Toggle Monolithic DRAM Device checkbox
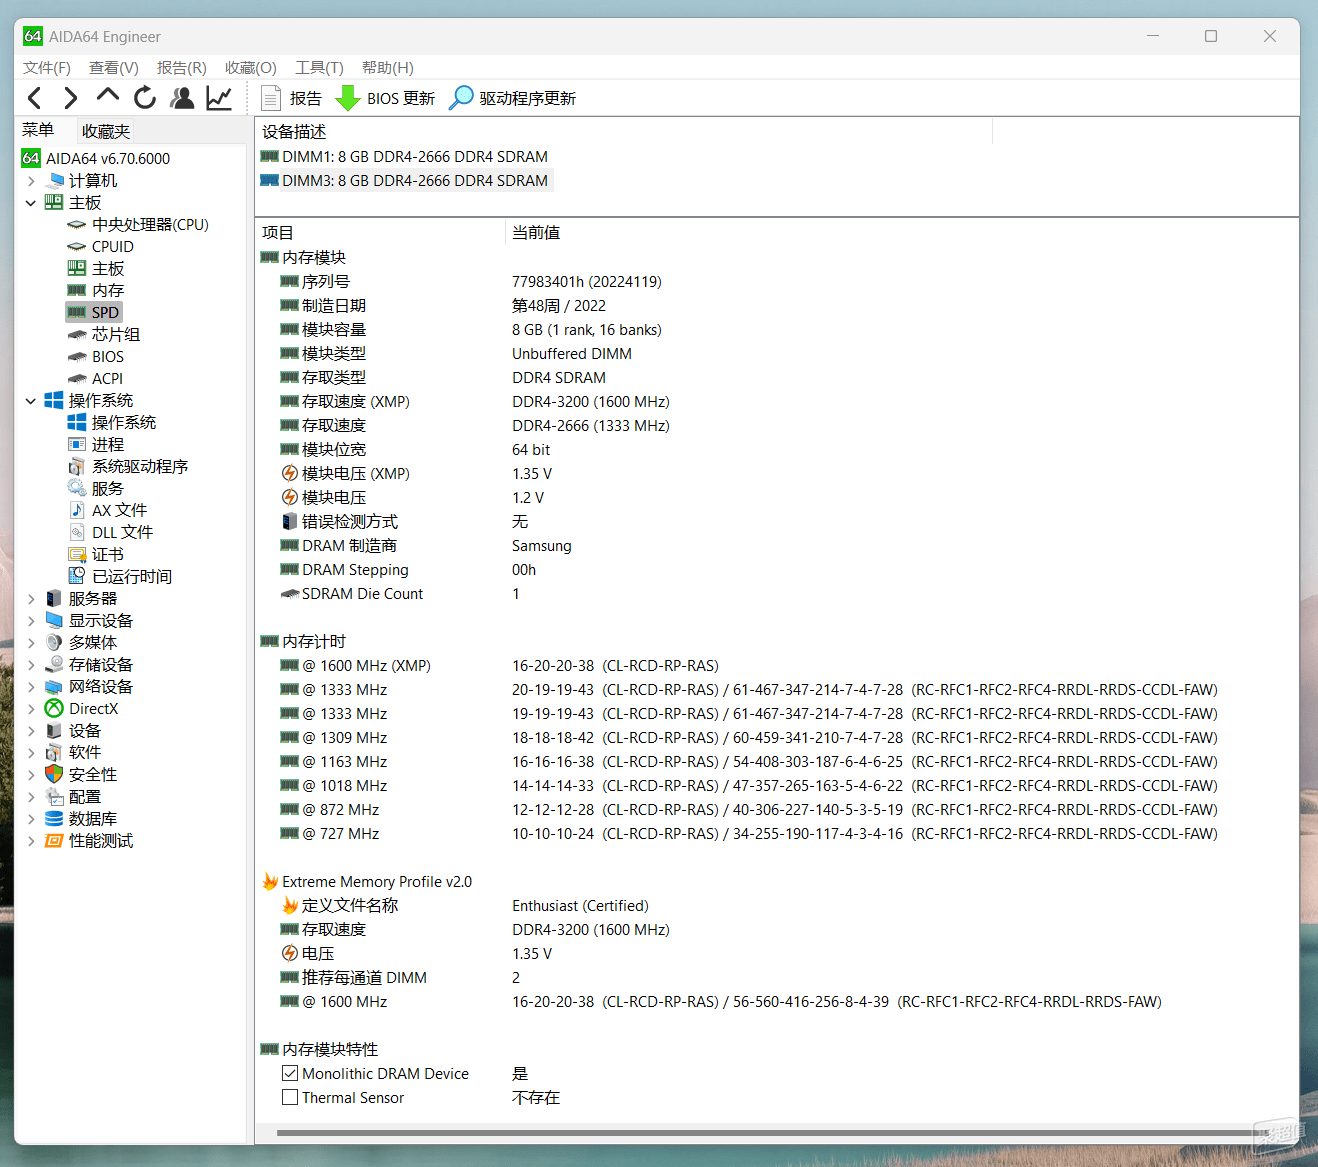The width and height of the screenshot is (1318, 1167). [x=290, y=1073]
